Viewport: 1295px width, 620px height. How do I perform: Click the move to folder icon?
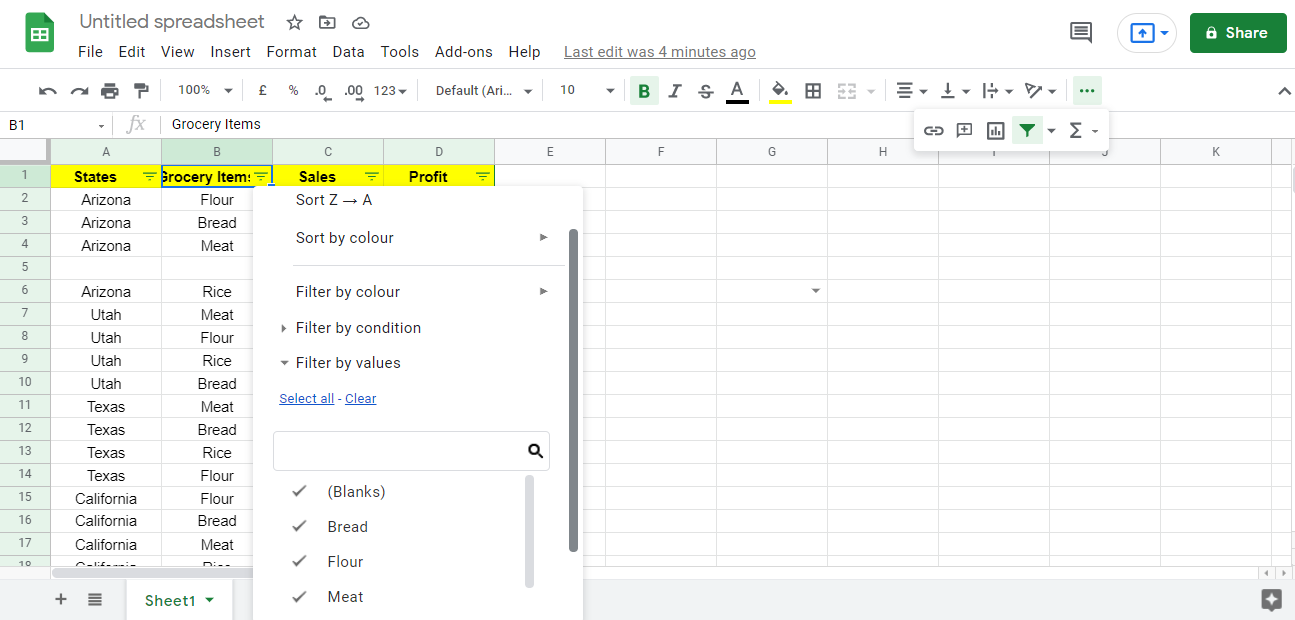coord(327,22)
